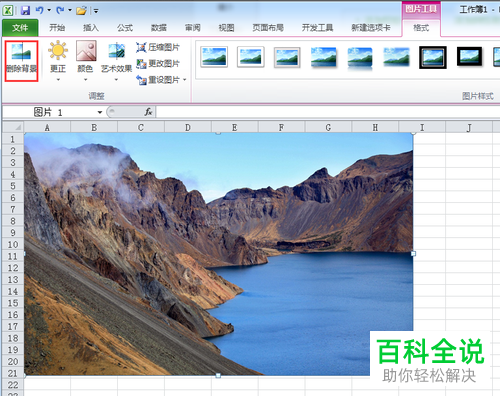This screenshot has height=396, width=500.
Task: Switch to the View (视图) tab
Action: [x=226, y=28]
